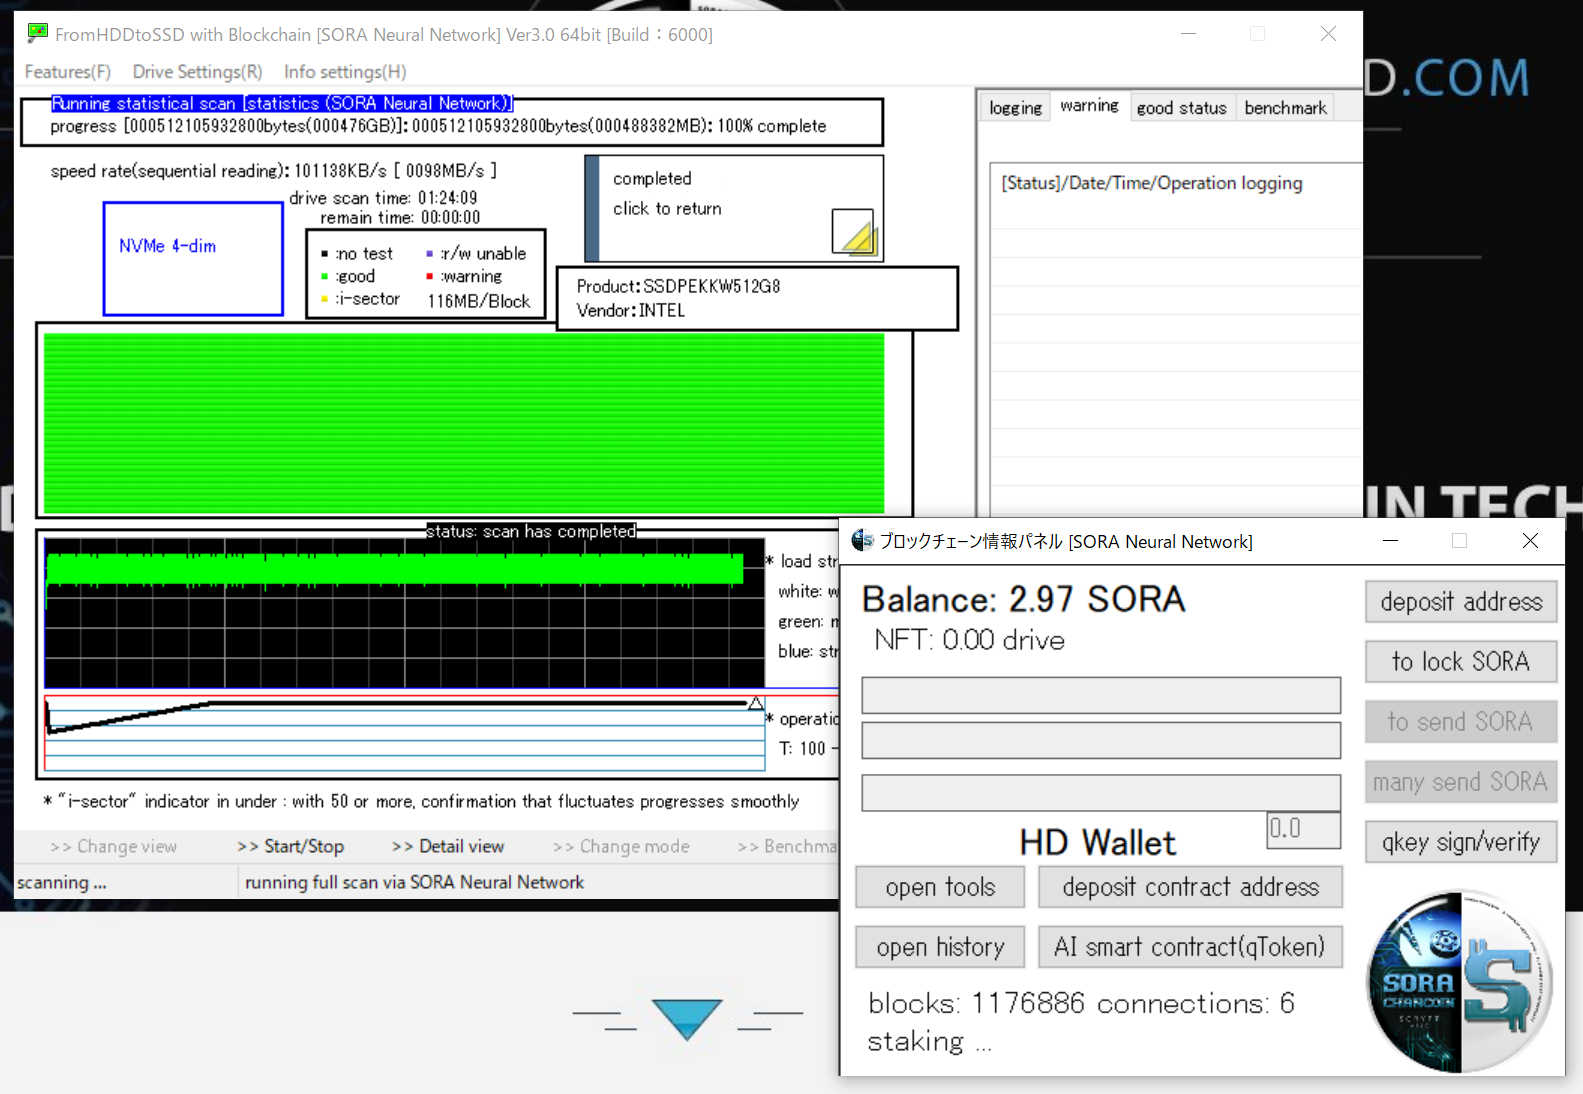Switch to the benchmark tab
Image resolution: width=1583 pixels, height=1094 pixels.
(1285, 108)
